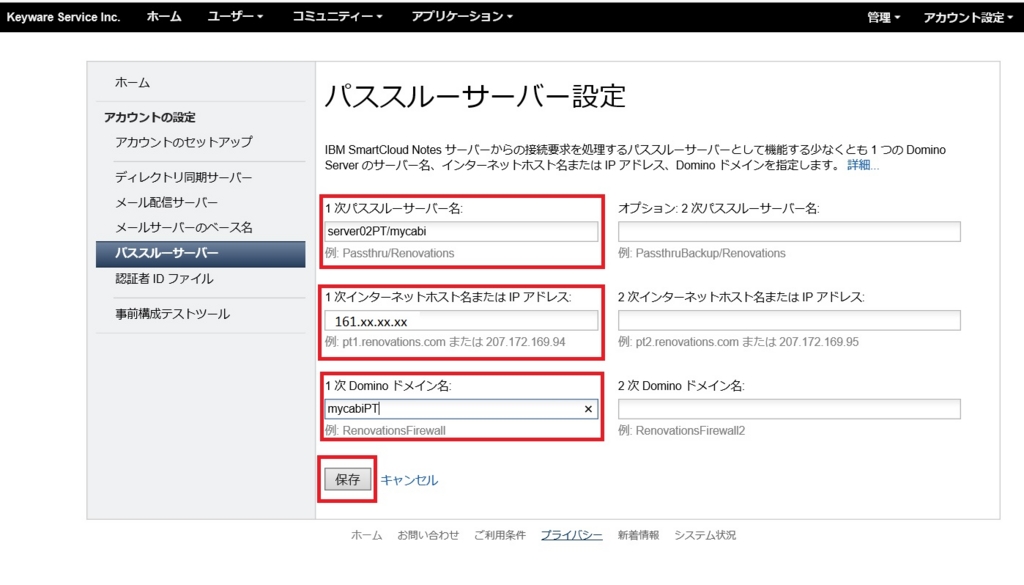The image size is (1024, 585).
Task: Focus the primary passthru server name field
Action: 461,231
